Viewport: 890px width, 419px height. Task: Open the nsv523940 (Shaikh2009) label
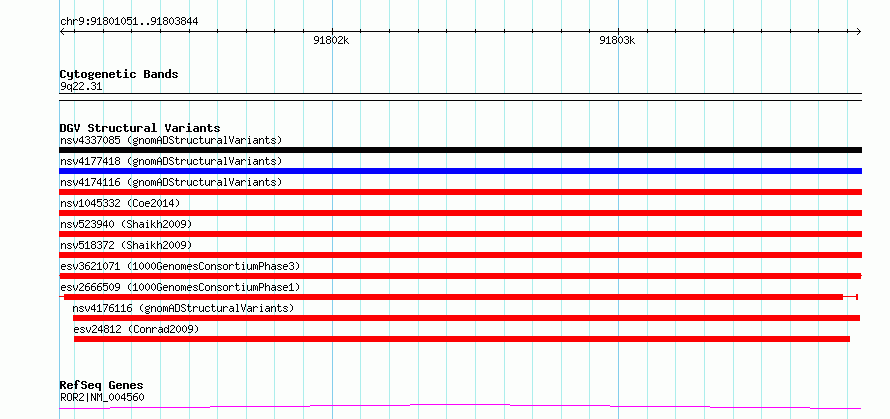pos(126,224)
